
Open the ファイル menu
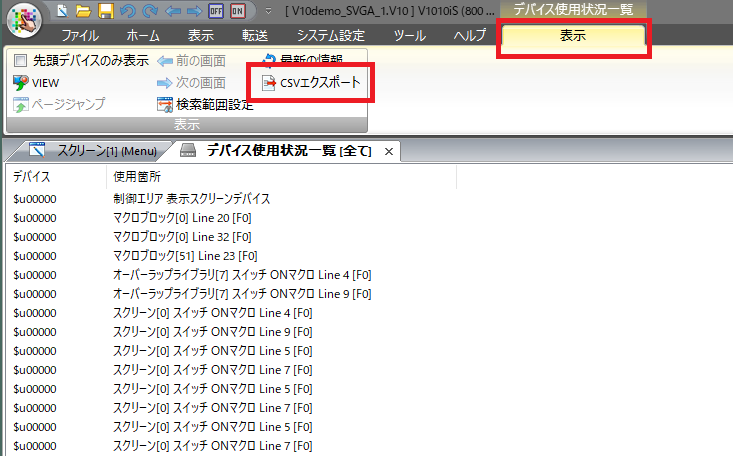[80, 36]
